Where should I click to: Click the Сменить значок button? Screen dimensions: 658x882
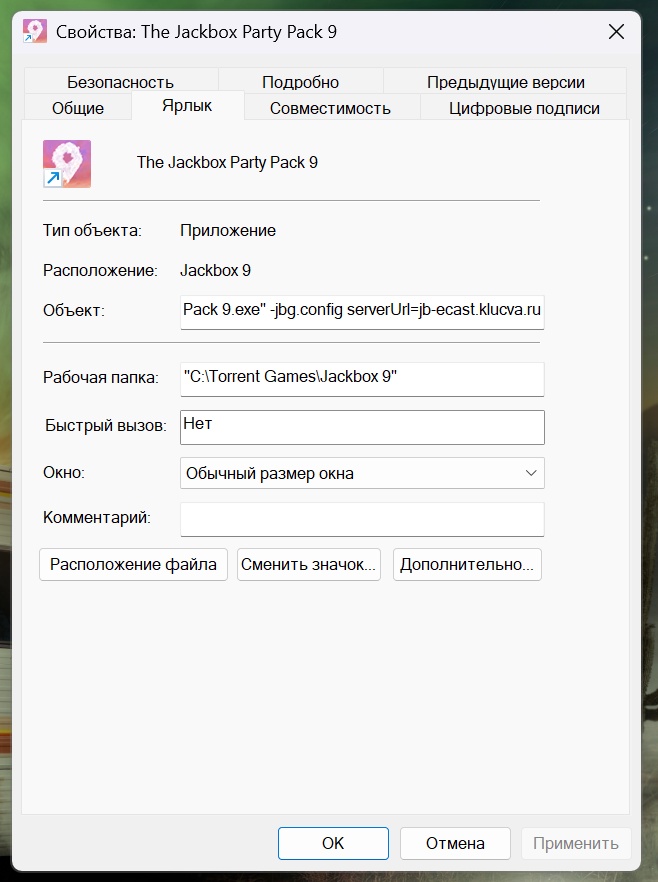click(x=309, y=564)
